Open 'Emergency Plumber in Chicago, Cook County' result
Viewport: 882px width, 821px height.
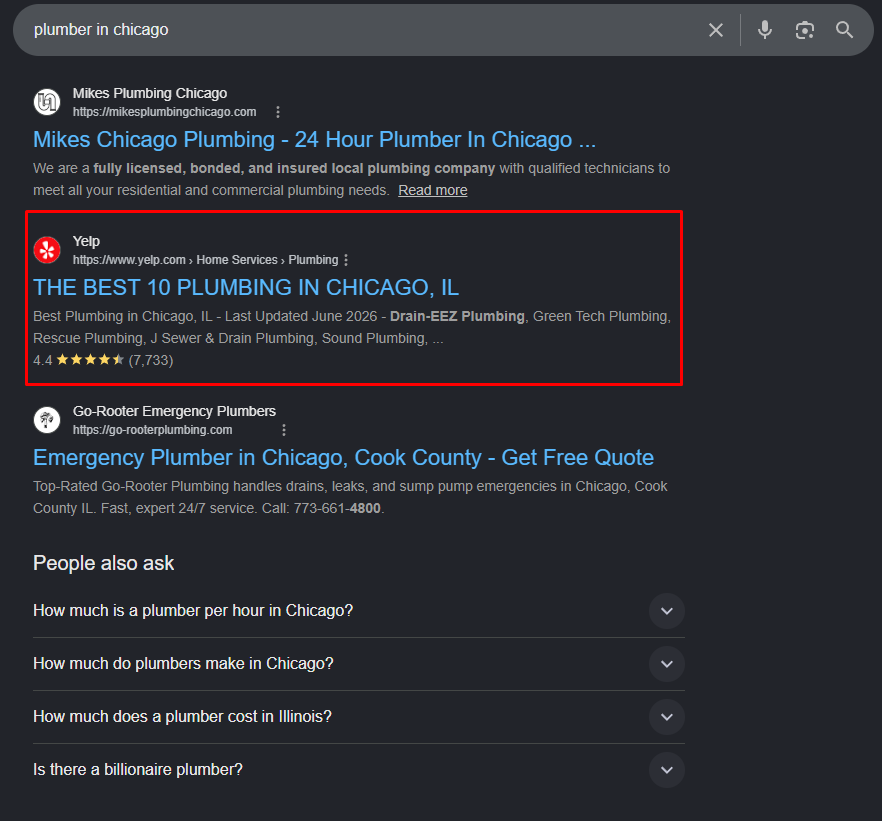tap(343, 458)
